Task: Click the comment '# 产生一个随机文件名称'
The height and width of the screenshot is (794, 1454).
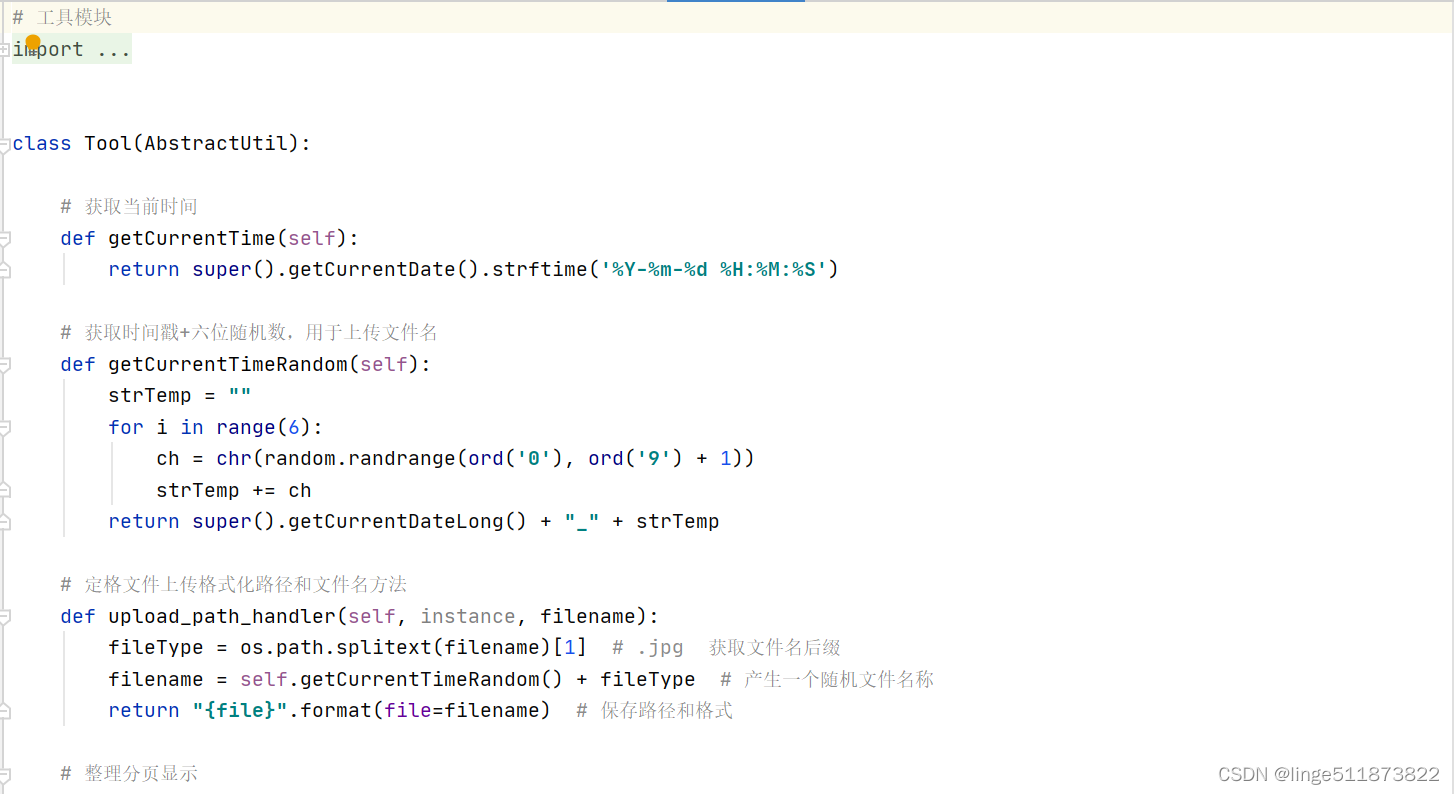Action: (828, 679)
